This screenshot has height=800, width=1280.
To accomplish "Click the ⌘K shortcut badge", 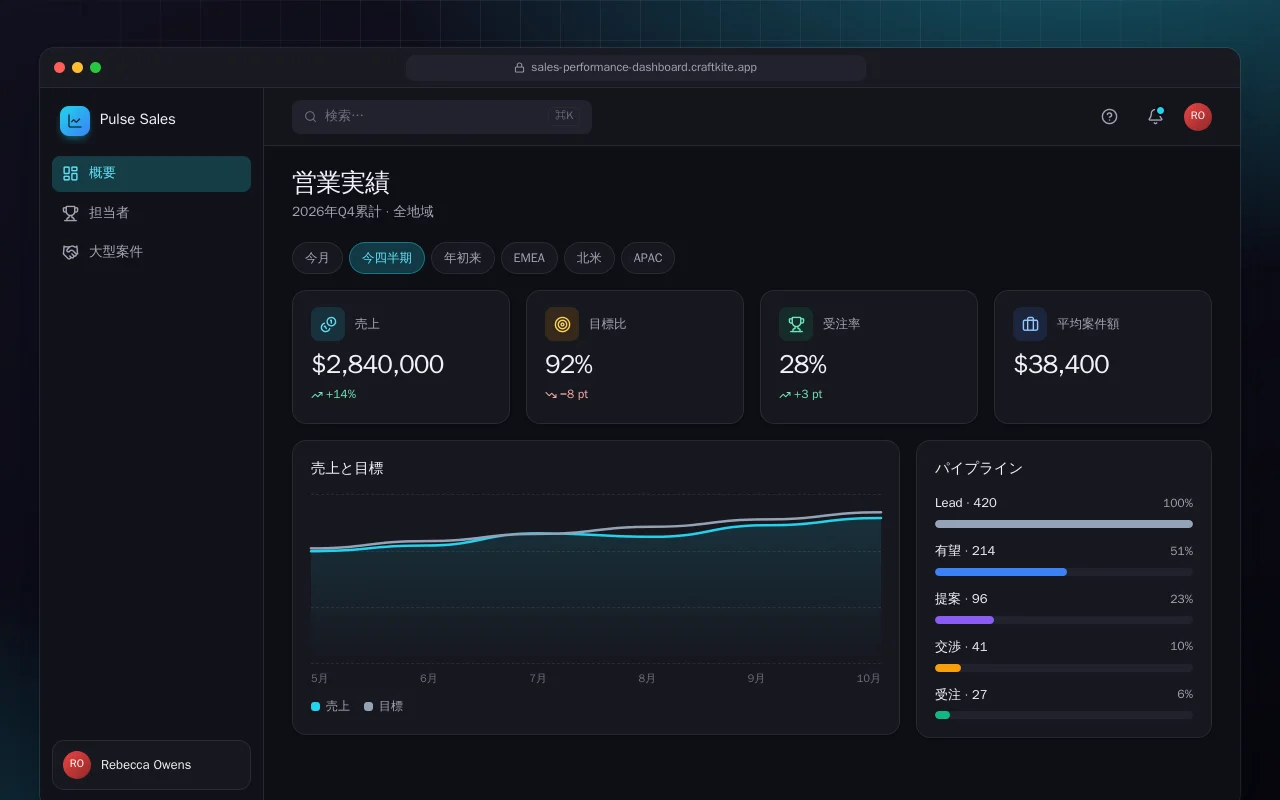I will pyautogui.click(x=564, y=116).
